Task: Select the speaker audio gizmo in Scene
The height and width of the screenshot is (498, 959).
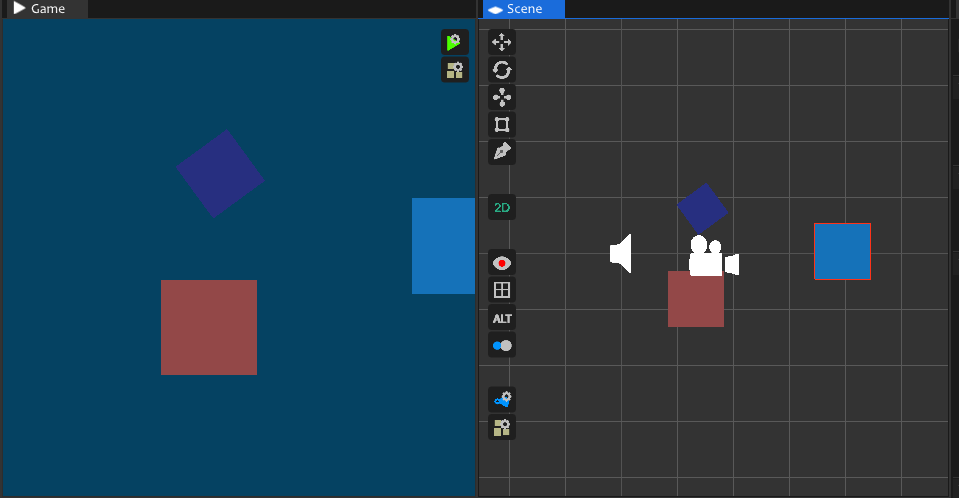Action: (621, 253)
